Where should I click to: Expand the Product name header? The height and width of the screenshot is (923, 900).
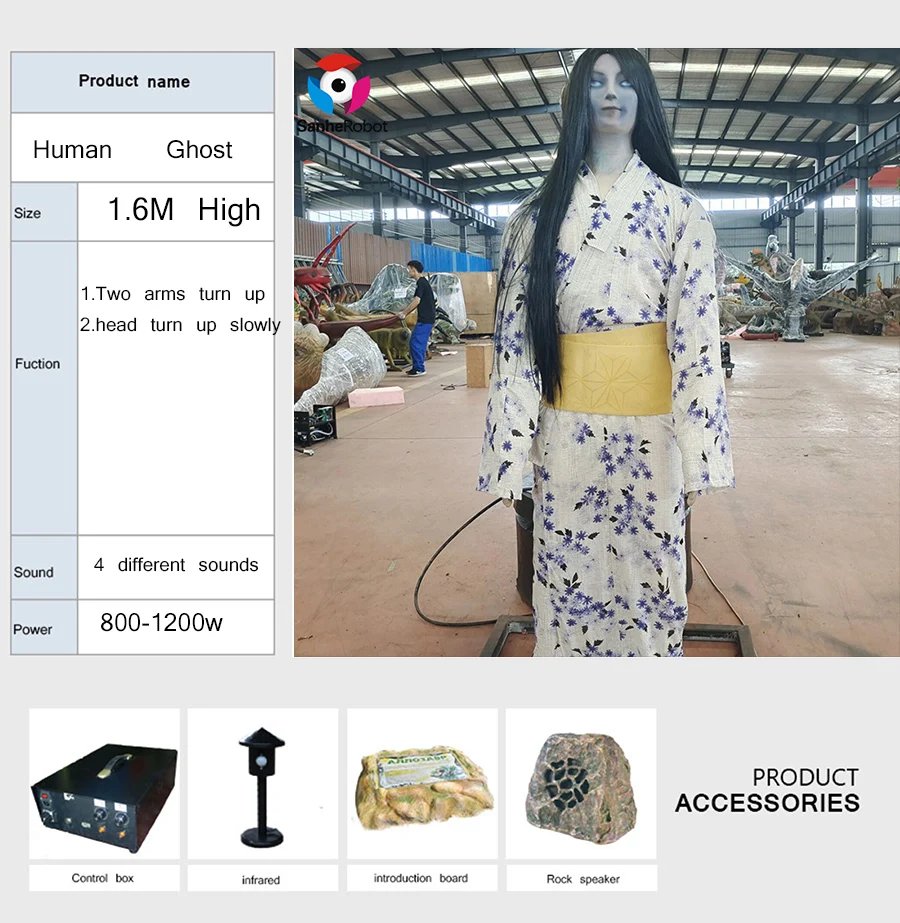tap(134, 81)
